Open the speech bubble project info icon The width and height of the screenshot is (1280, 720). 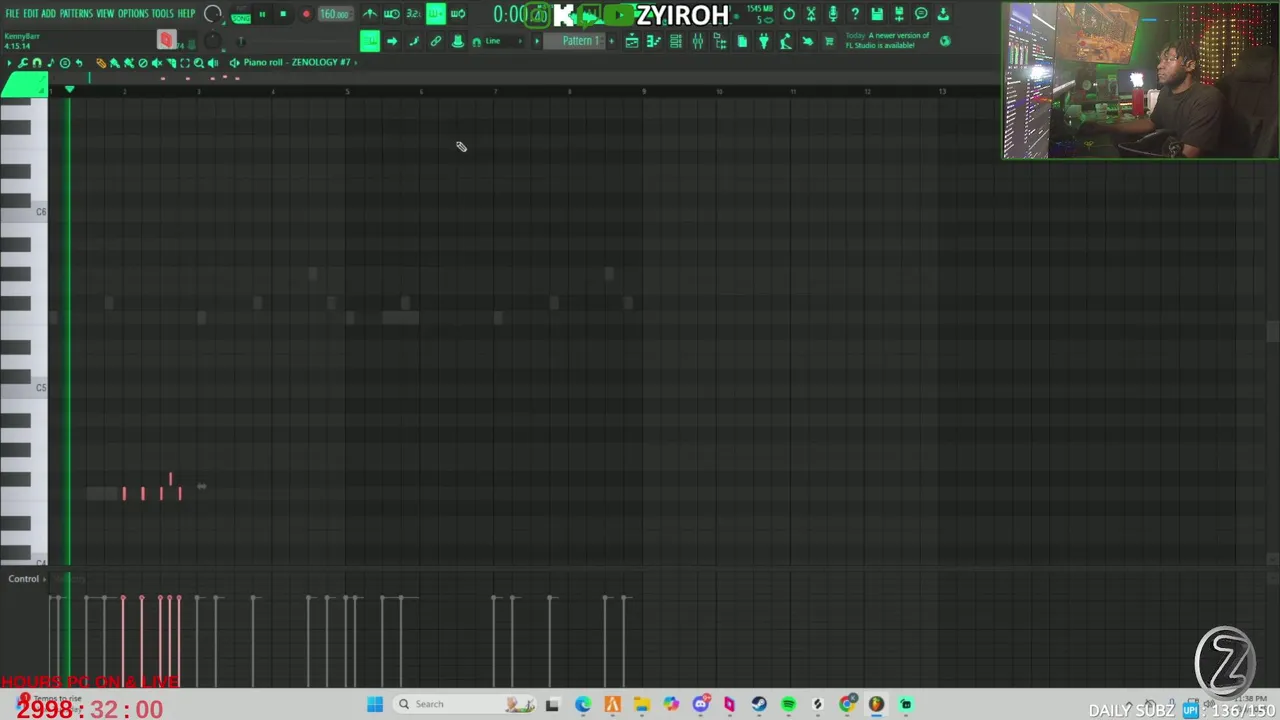(x=921, y=14)
